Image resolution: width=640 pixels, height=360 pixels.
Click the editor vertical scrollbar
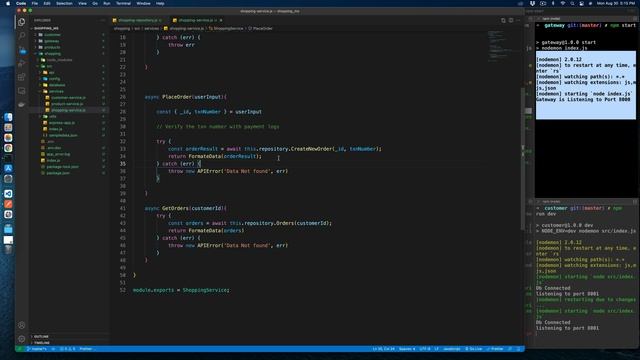(522, 159)
